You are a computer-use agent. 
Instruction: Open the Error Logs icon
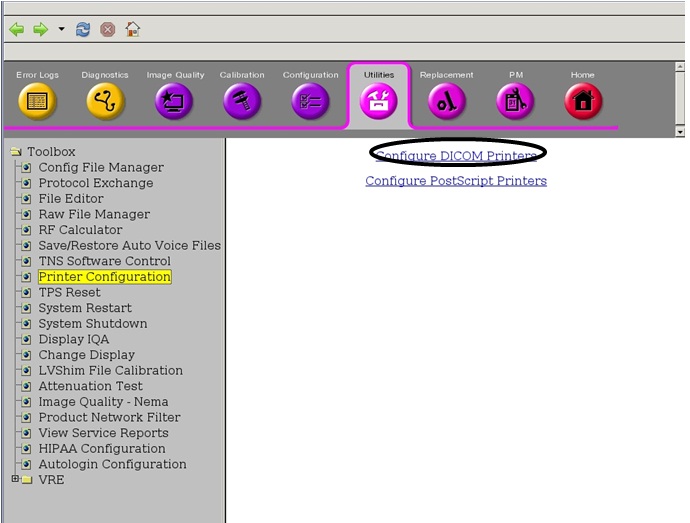(x=37, y=101)
